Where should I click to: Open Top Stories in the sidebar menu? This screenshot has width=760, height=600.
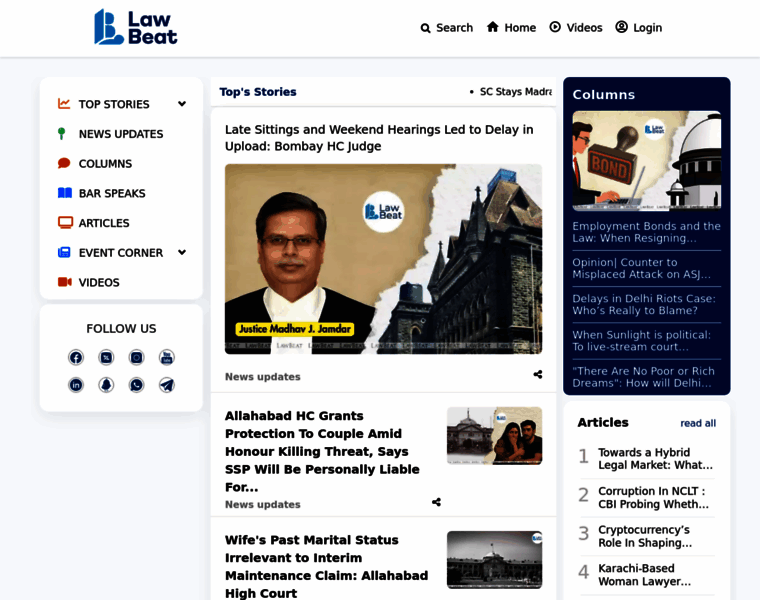(x=114, y=104)
